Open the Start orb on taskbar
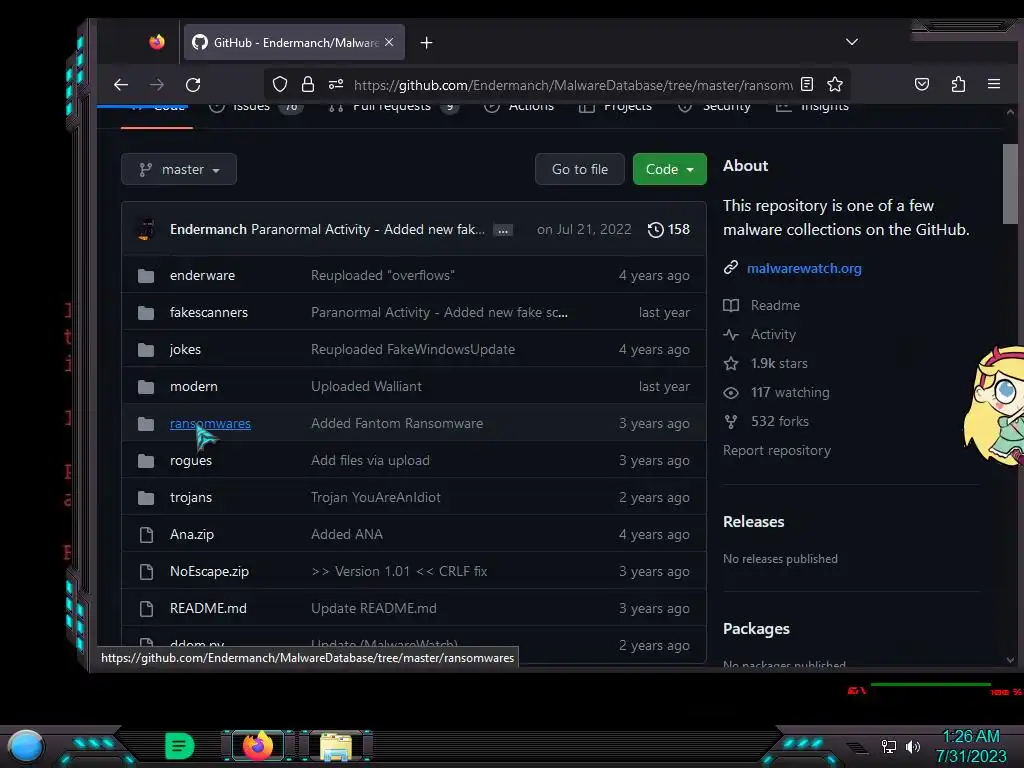1024x768 pixels. point(26,746)
